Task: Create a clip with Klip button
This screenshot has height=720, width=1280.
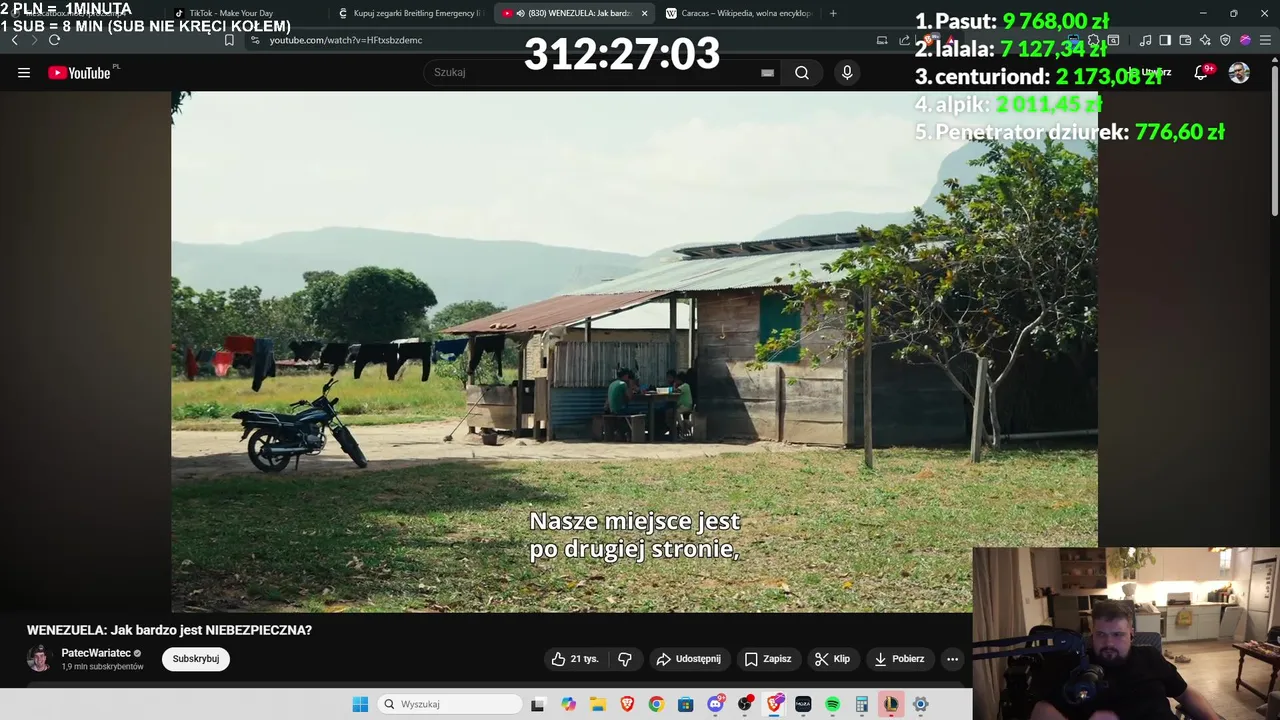Action: click(x=832, y=659)
